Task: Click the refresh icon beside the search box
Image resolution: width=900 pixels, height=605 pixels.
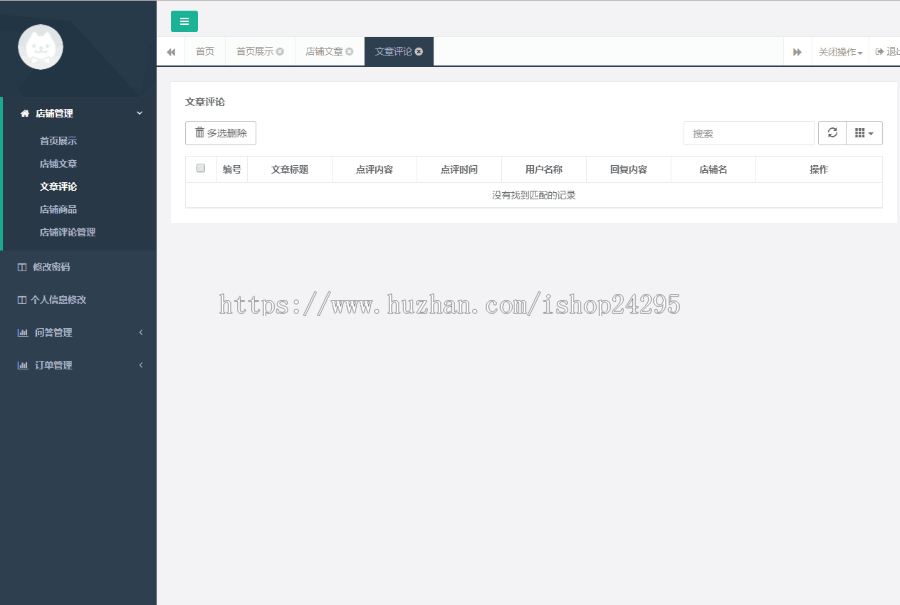Action: pos(833,132)
